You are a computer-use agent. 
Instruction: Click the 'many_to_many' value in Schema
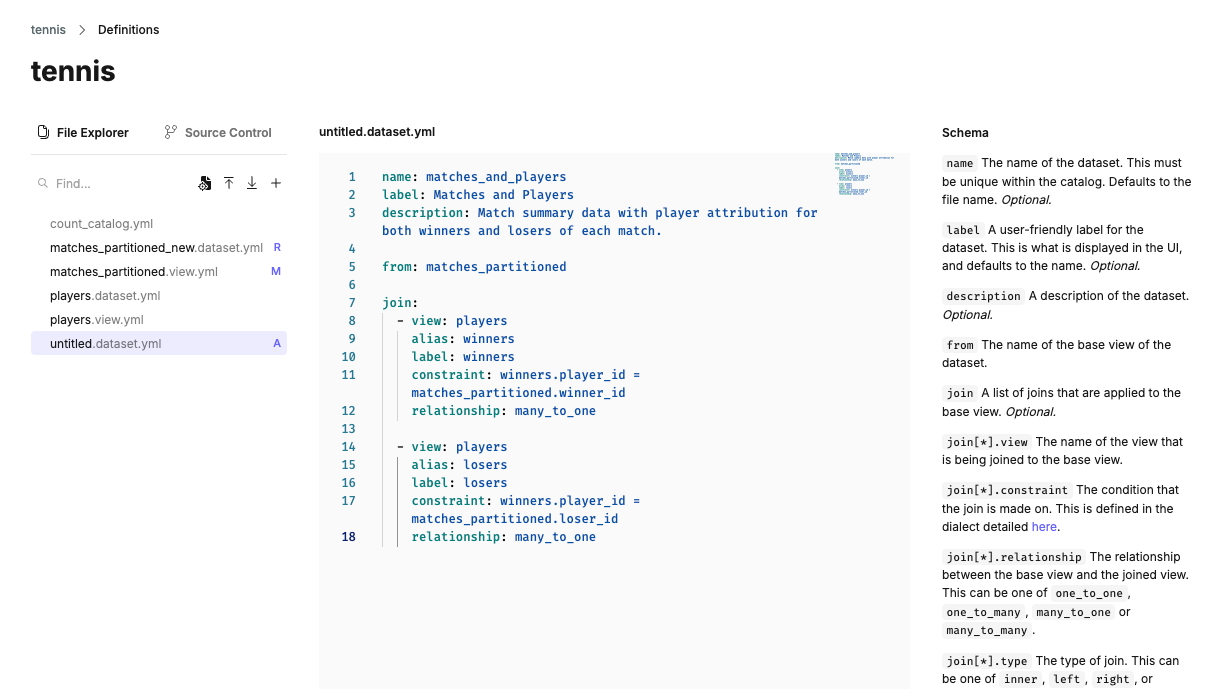coord(986,631)
